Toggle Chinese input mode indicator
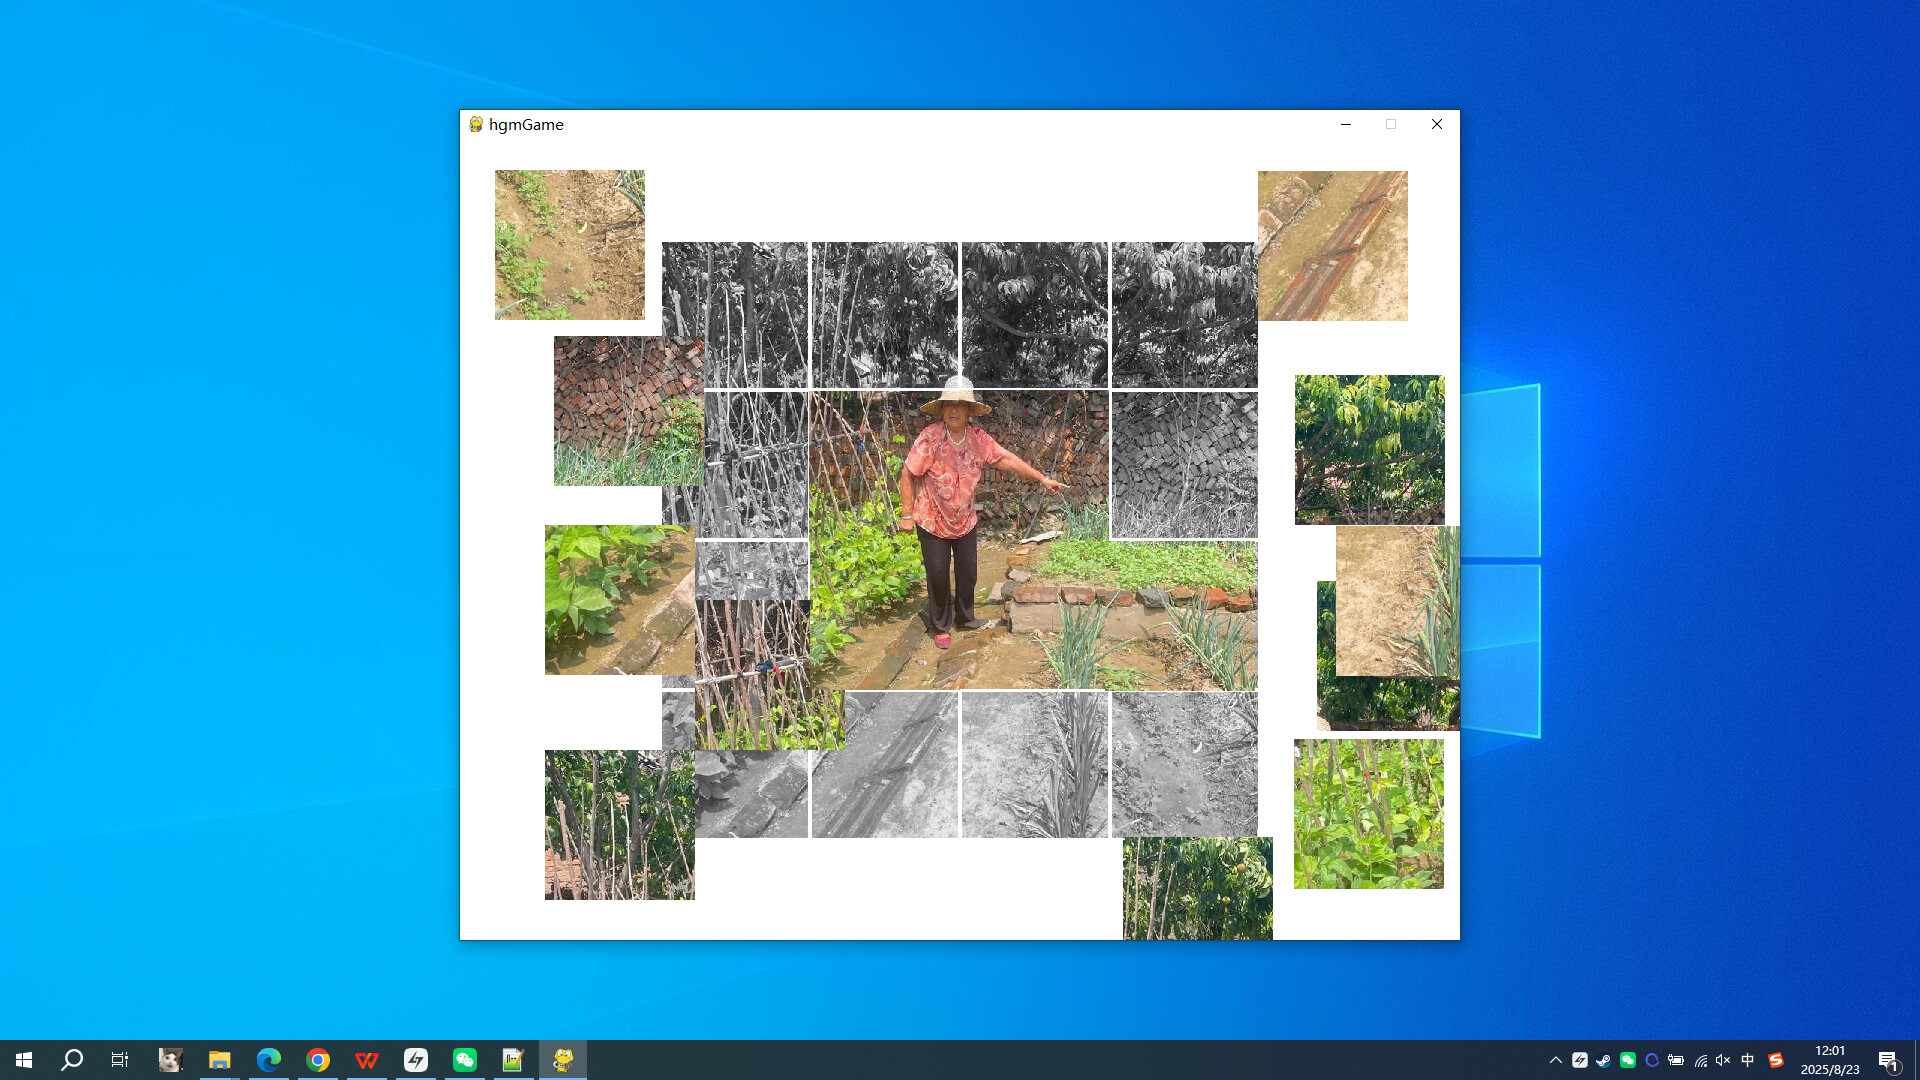1920x1080 pixels. (x=1748, y=1060)
